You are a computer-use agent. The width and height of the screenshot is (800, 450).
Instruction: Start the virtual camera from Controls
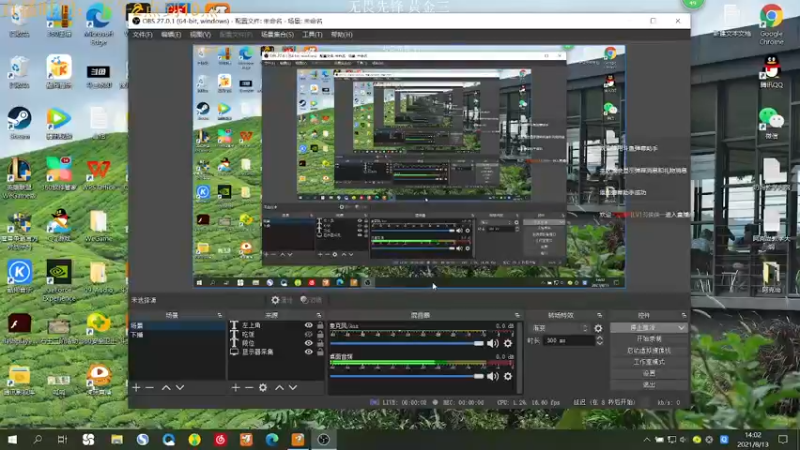[648, 351]
